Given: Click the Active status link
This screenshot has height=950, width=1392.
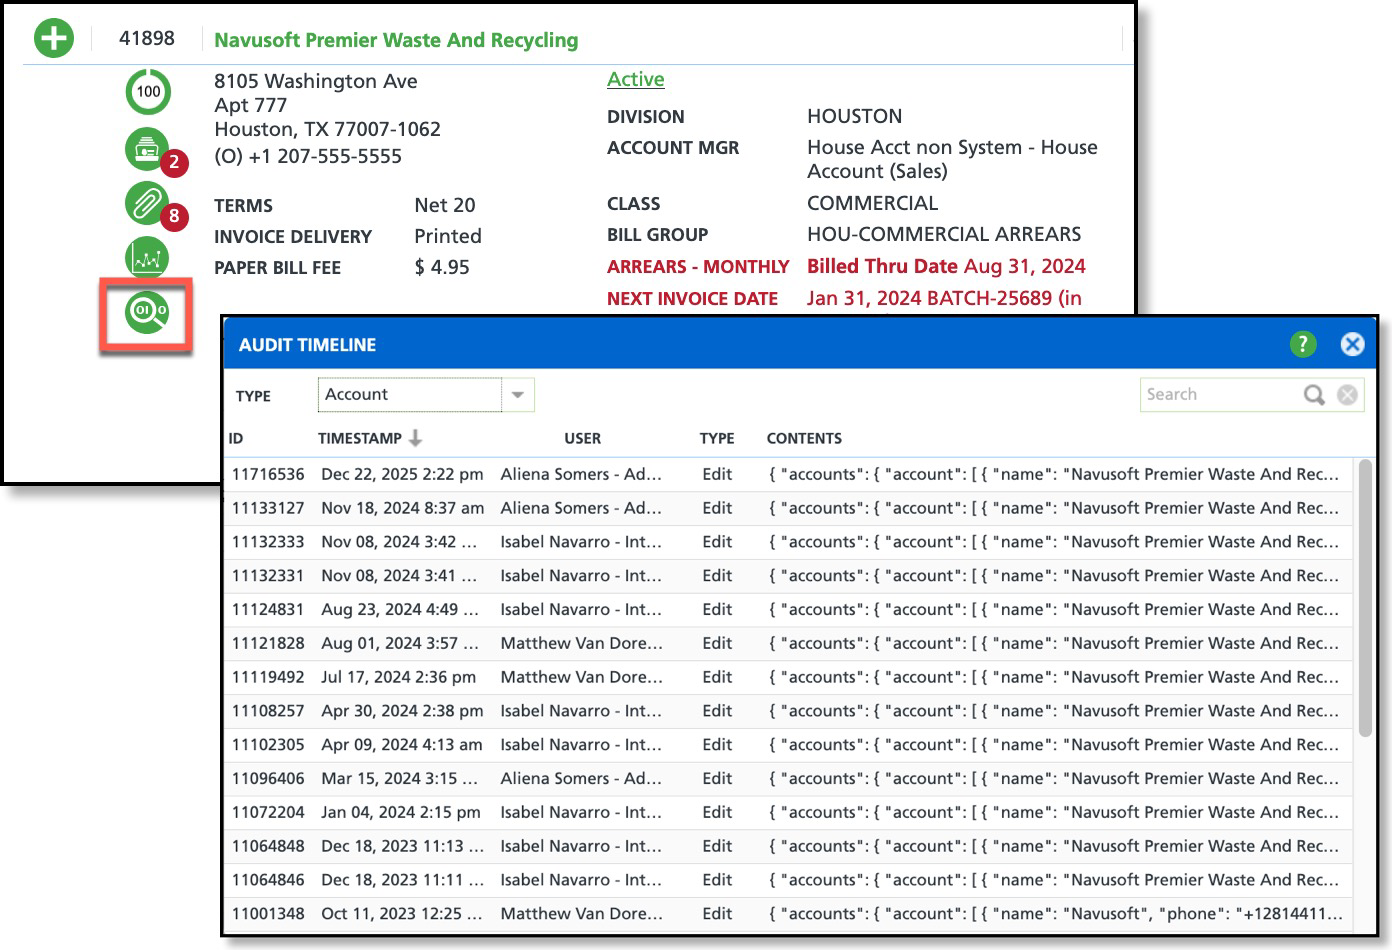Looking at the screenshot, I should 635,79.
